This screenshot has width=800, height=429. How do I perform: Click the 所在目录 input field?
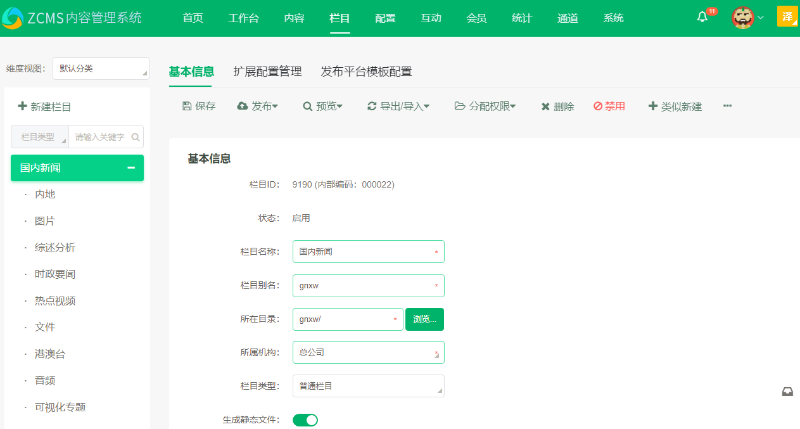(x=348, y=319)
